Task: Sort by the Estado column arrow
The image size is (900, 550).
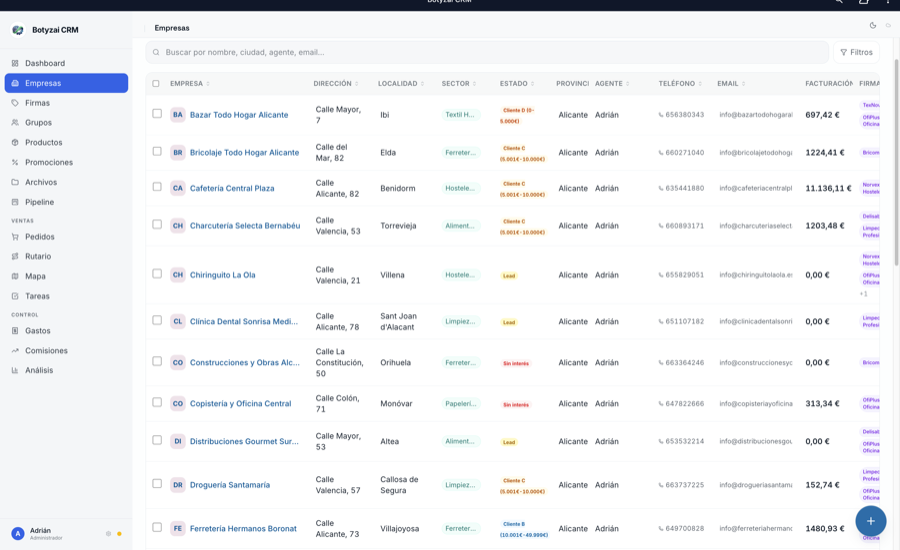Action: pos(532,84)
